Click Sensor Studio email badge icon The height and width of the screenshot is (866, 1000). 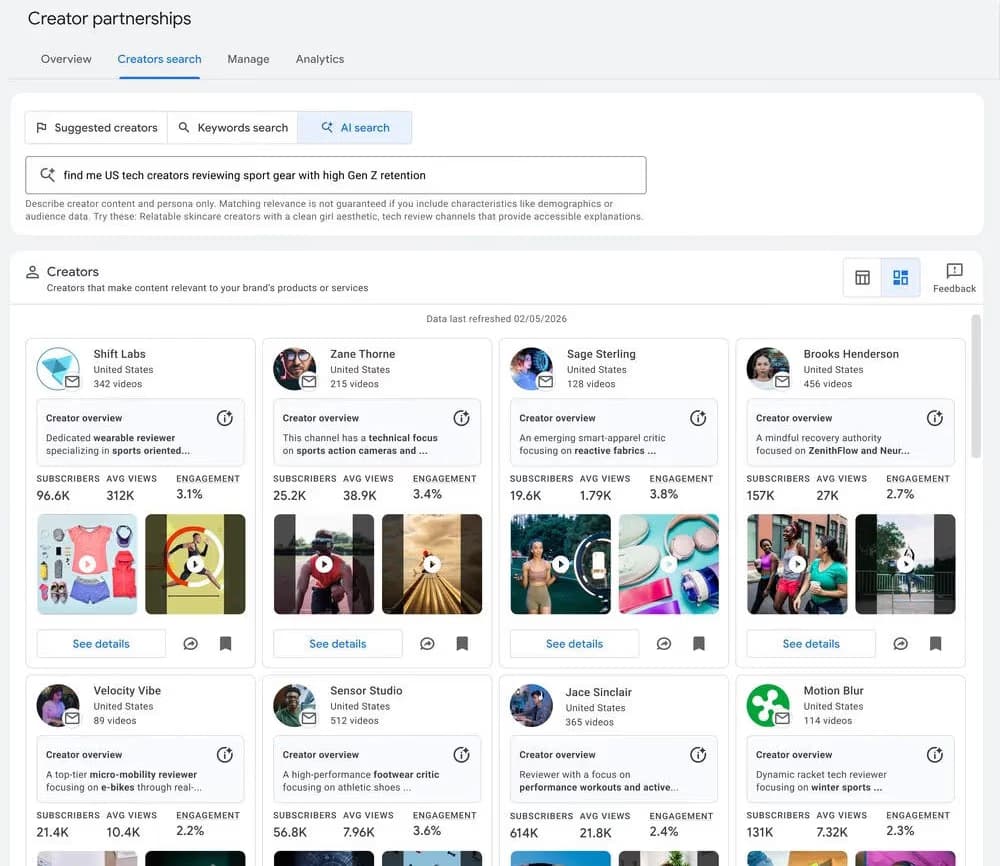[309, 718]
